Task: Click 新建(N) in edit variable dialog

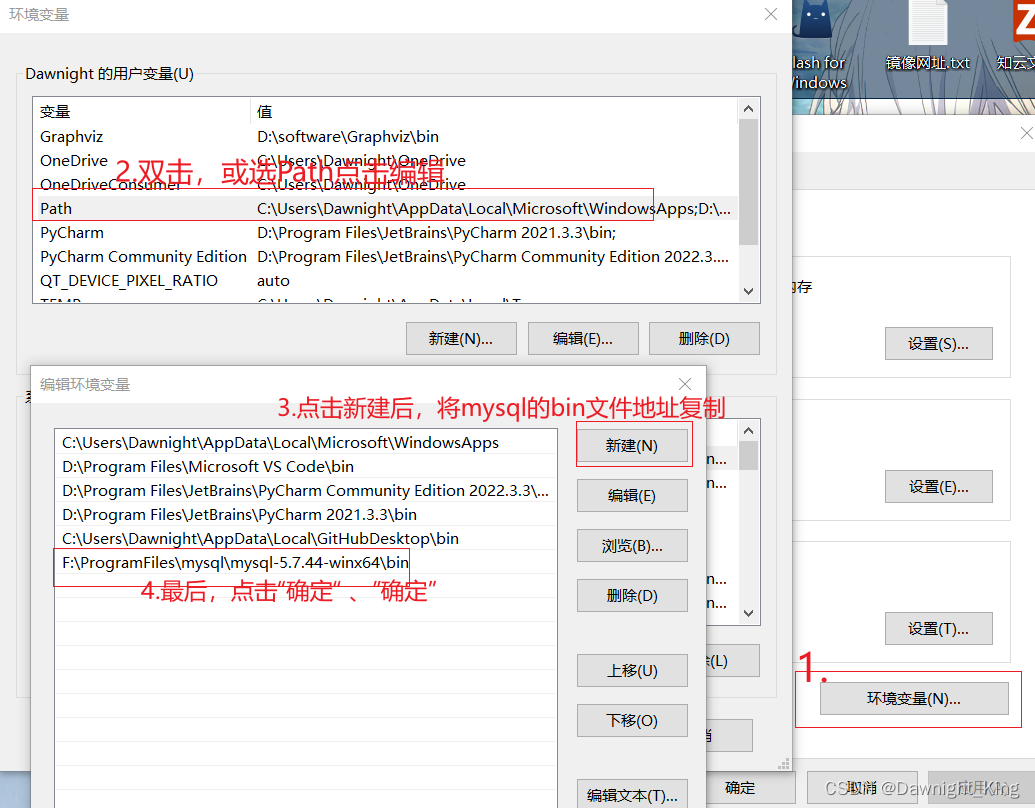Action: [632, 446]
